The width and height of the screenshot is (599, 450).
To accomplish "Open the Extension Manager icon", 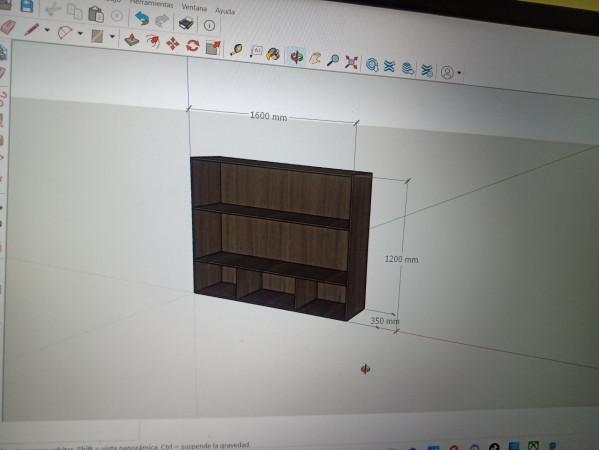I will tap(427, 71).
